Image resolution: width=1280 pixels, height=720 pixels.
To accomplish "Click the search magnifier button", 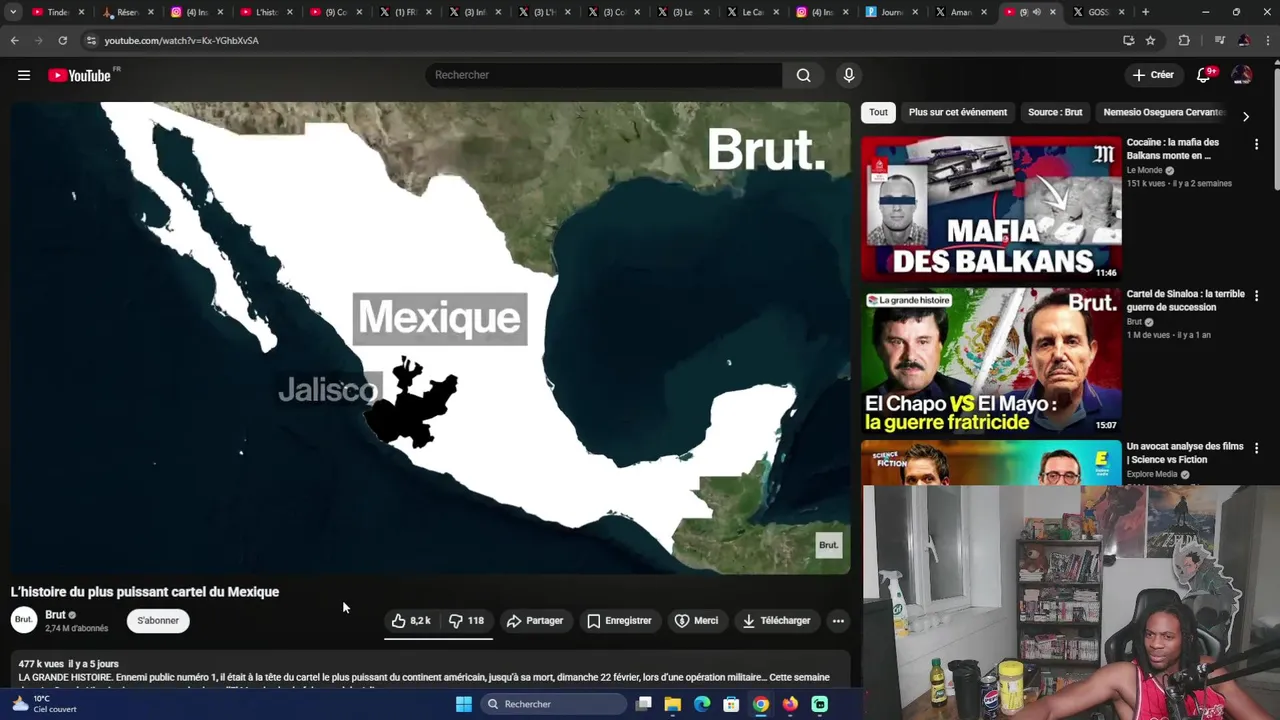I will pos(803,75).
